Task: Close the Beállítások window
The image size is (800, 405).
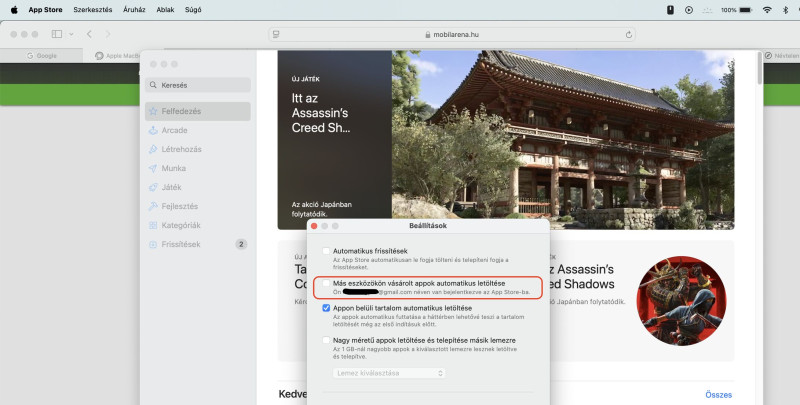Action: (x=314, y=225)
